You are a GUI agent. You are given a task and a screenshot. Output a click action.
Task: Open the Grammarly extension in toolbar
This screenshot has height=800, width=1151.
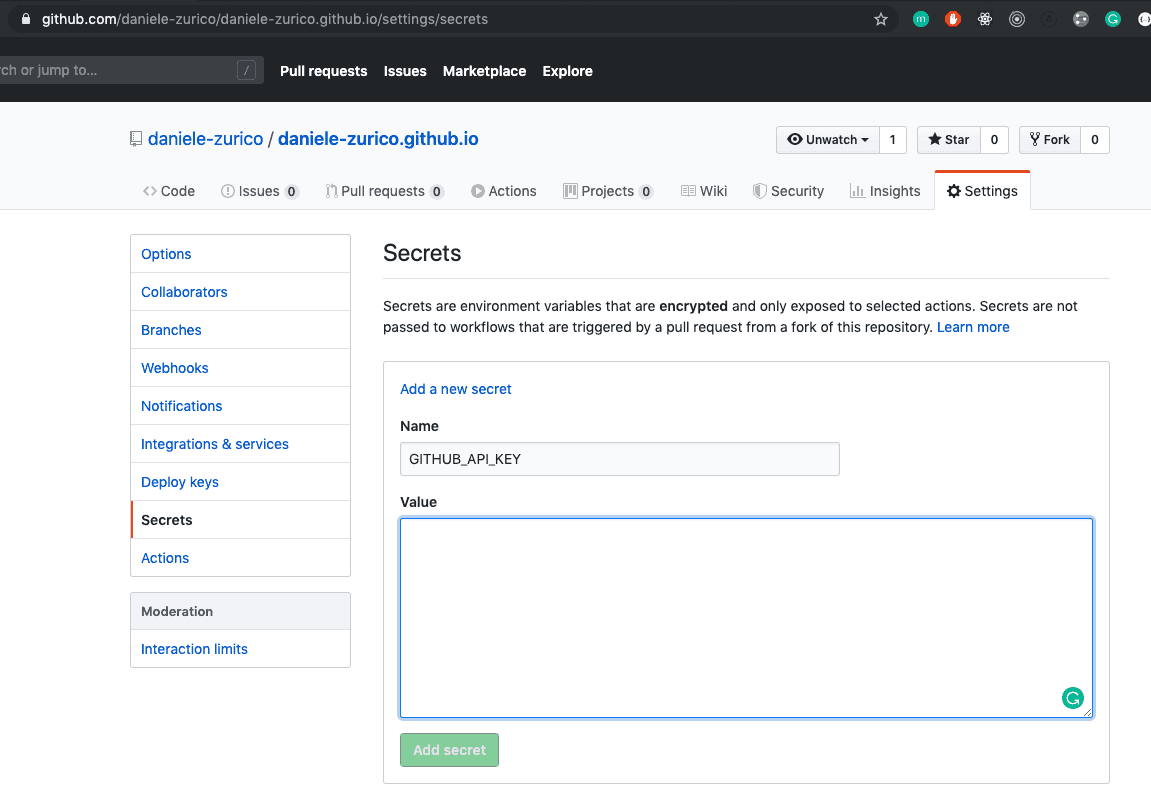click(x=1113, y=19)
